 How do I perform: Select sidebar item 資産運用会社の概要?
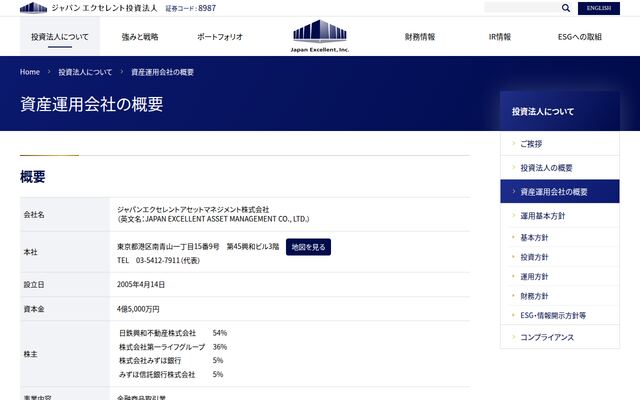[x=560, y=191]
